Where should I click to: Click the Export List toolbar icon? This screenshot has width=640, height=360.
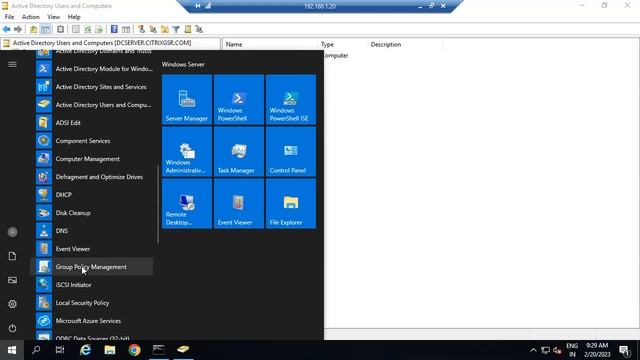coord(99,29)
